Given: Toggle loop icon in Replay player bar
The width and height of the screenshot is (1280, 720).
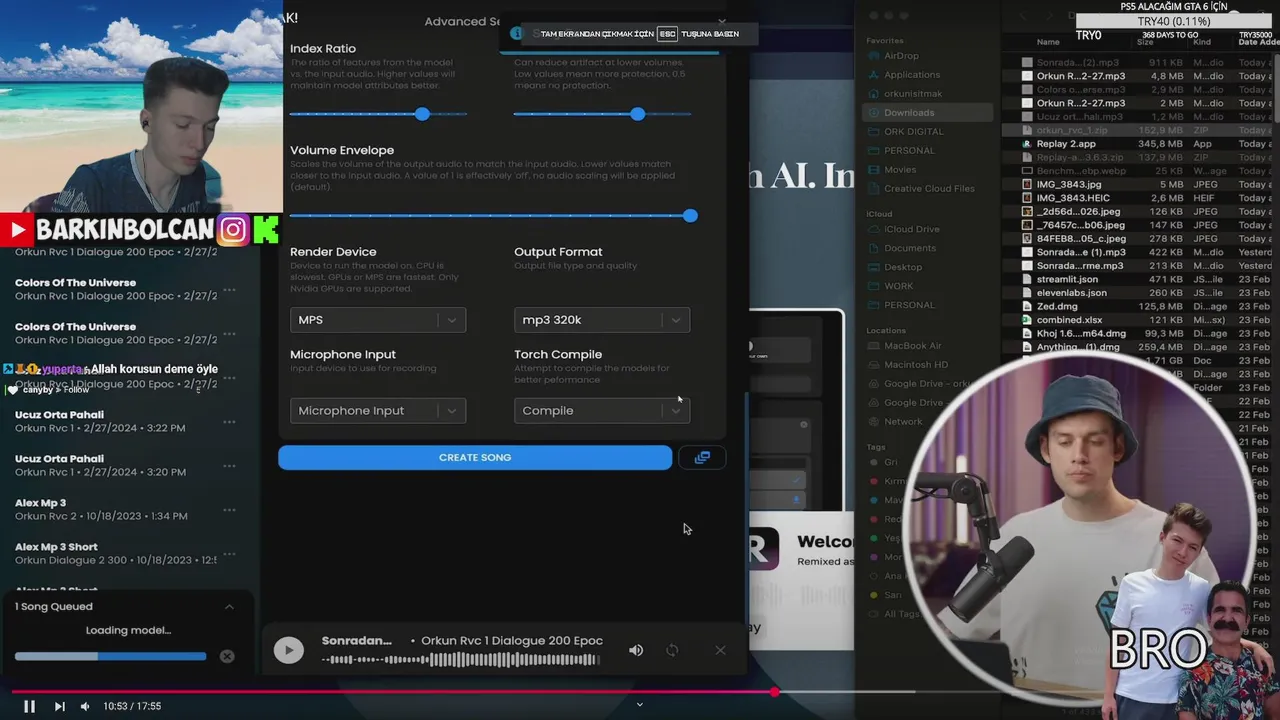Looking at the screenshot, I should pos(672,650).
